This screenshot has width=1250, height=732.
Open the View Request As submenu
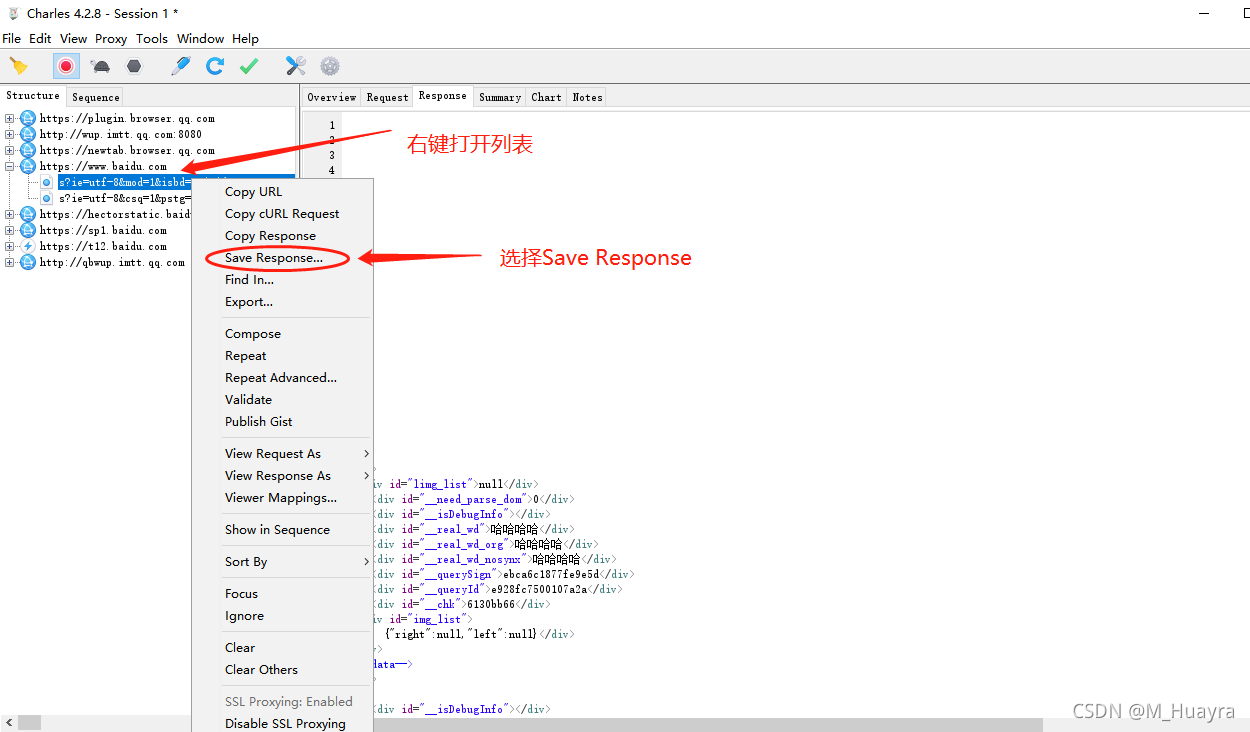click(x=282, y=454)
